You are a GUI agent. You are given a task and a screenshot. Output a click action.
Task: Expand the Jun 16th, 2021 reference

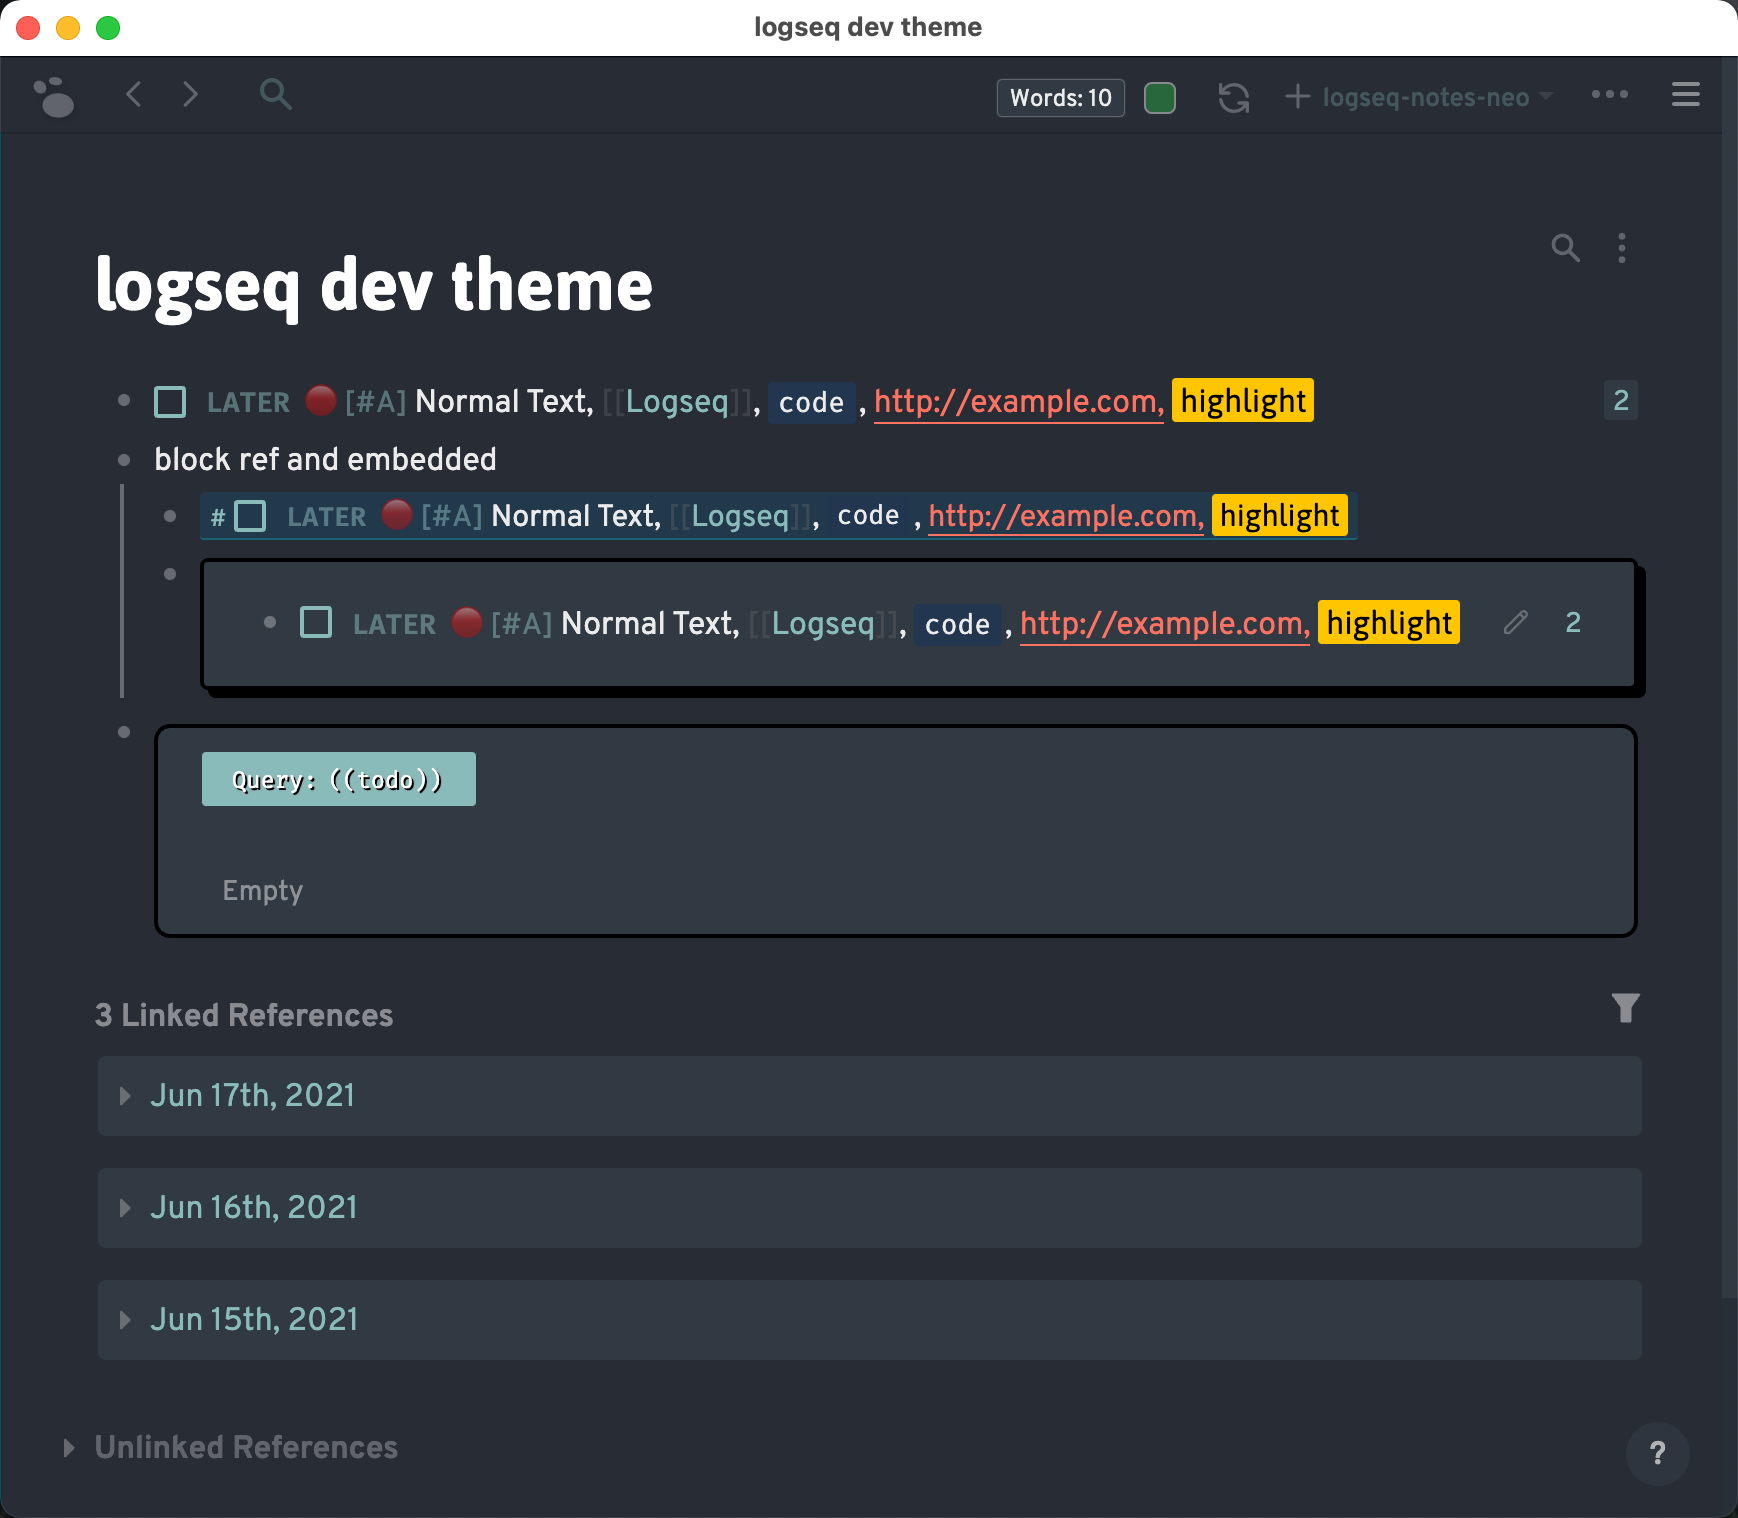(x=125, y=1208)
